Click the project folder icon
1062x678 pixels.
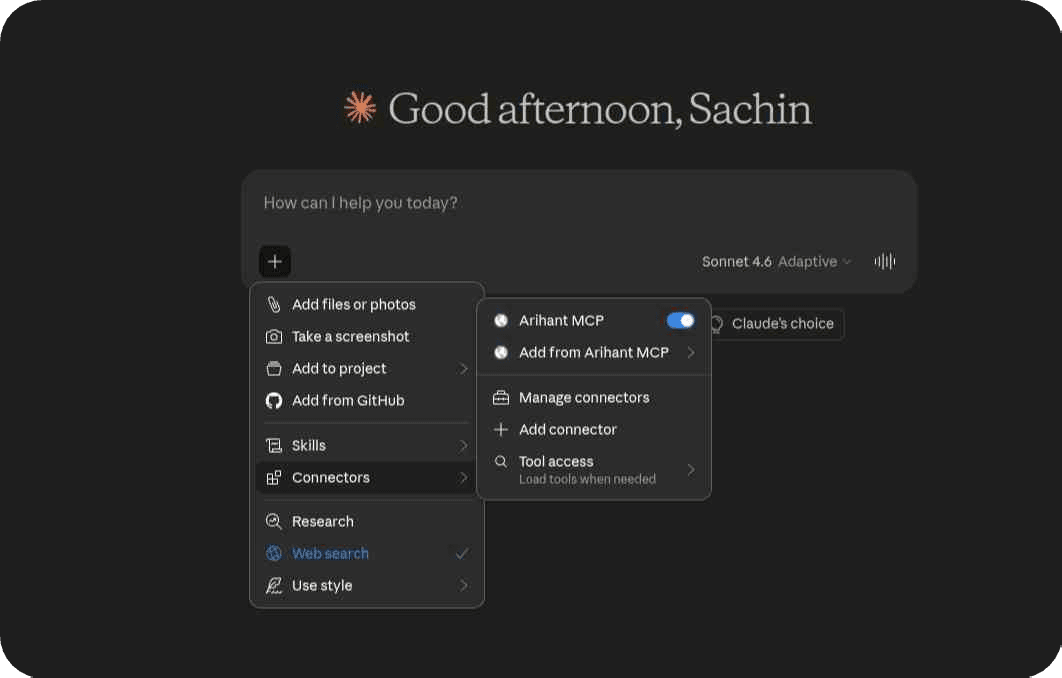[274, 368]
